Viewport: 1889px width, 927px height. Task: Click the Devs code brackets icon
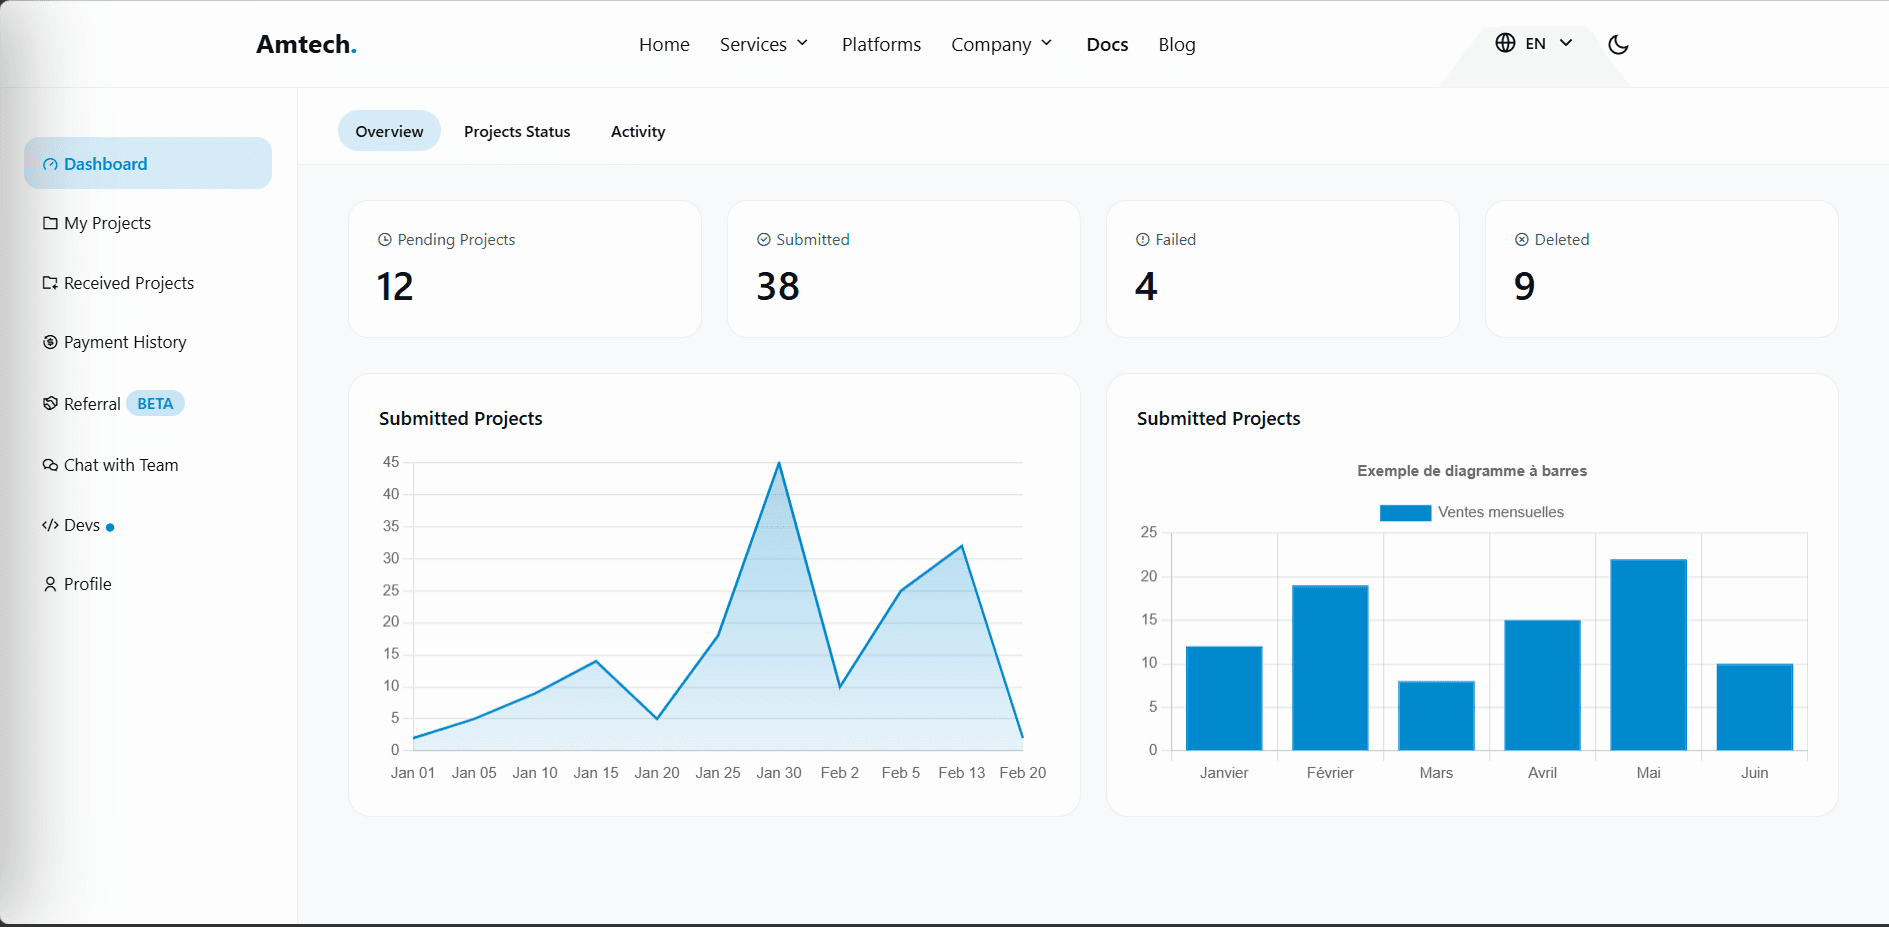pos(50,525)
